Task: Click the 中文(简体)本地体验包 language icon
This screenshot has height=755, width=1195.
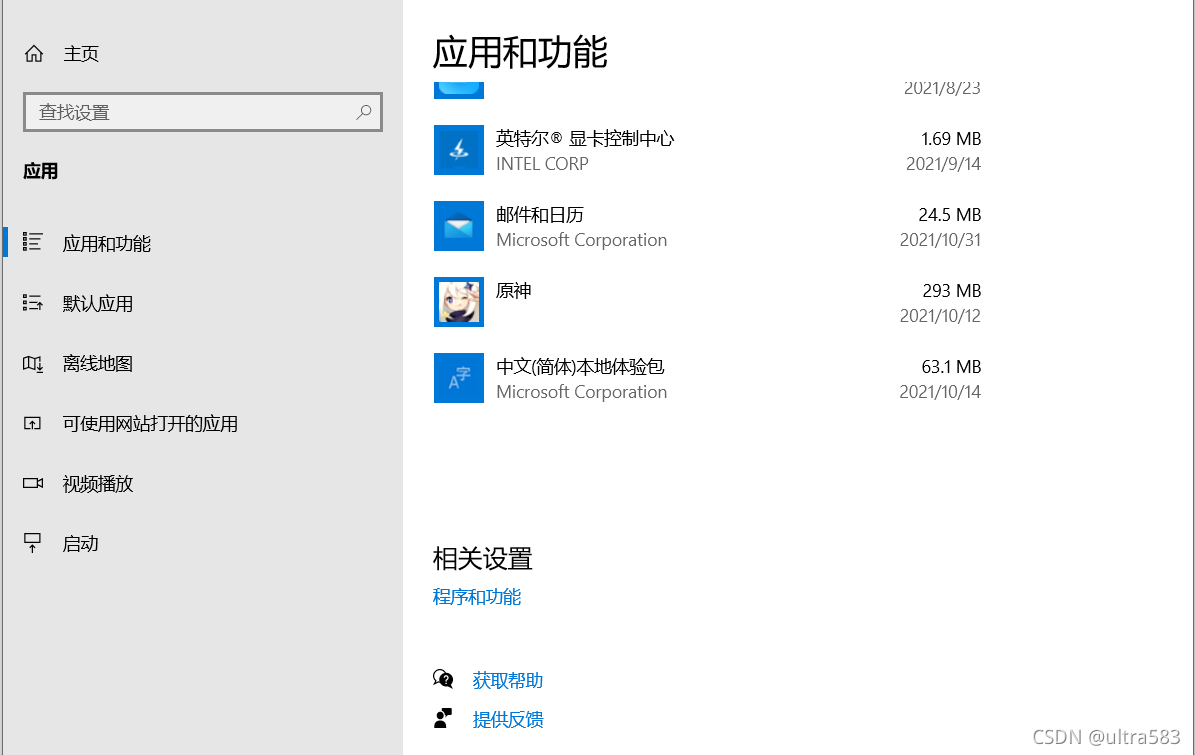Action: (x=459, y=378)
